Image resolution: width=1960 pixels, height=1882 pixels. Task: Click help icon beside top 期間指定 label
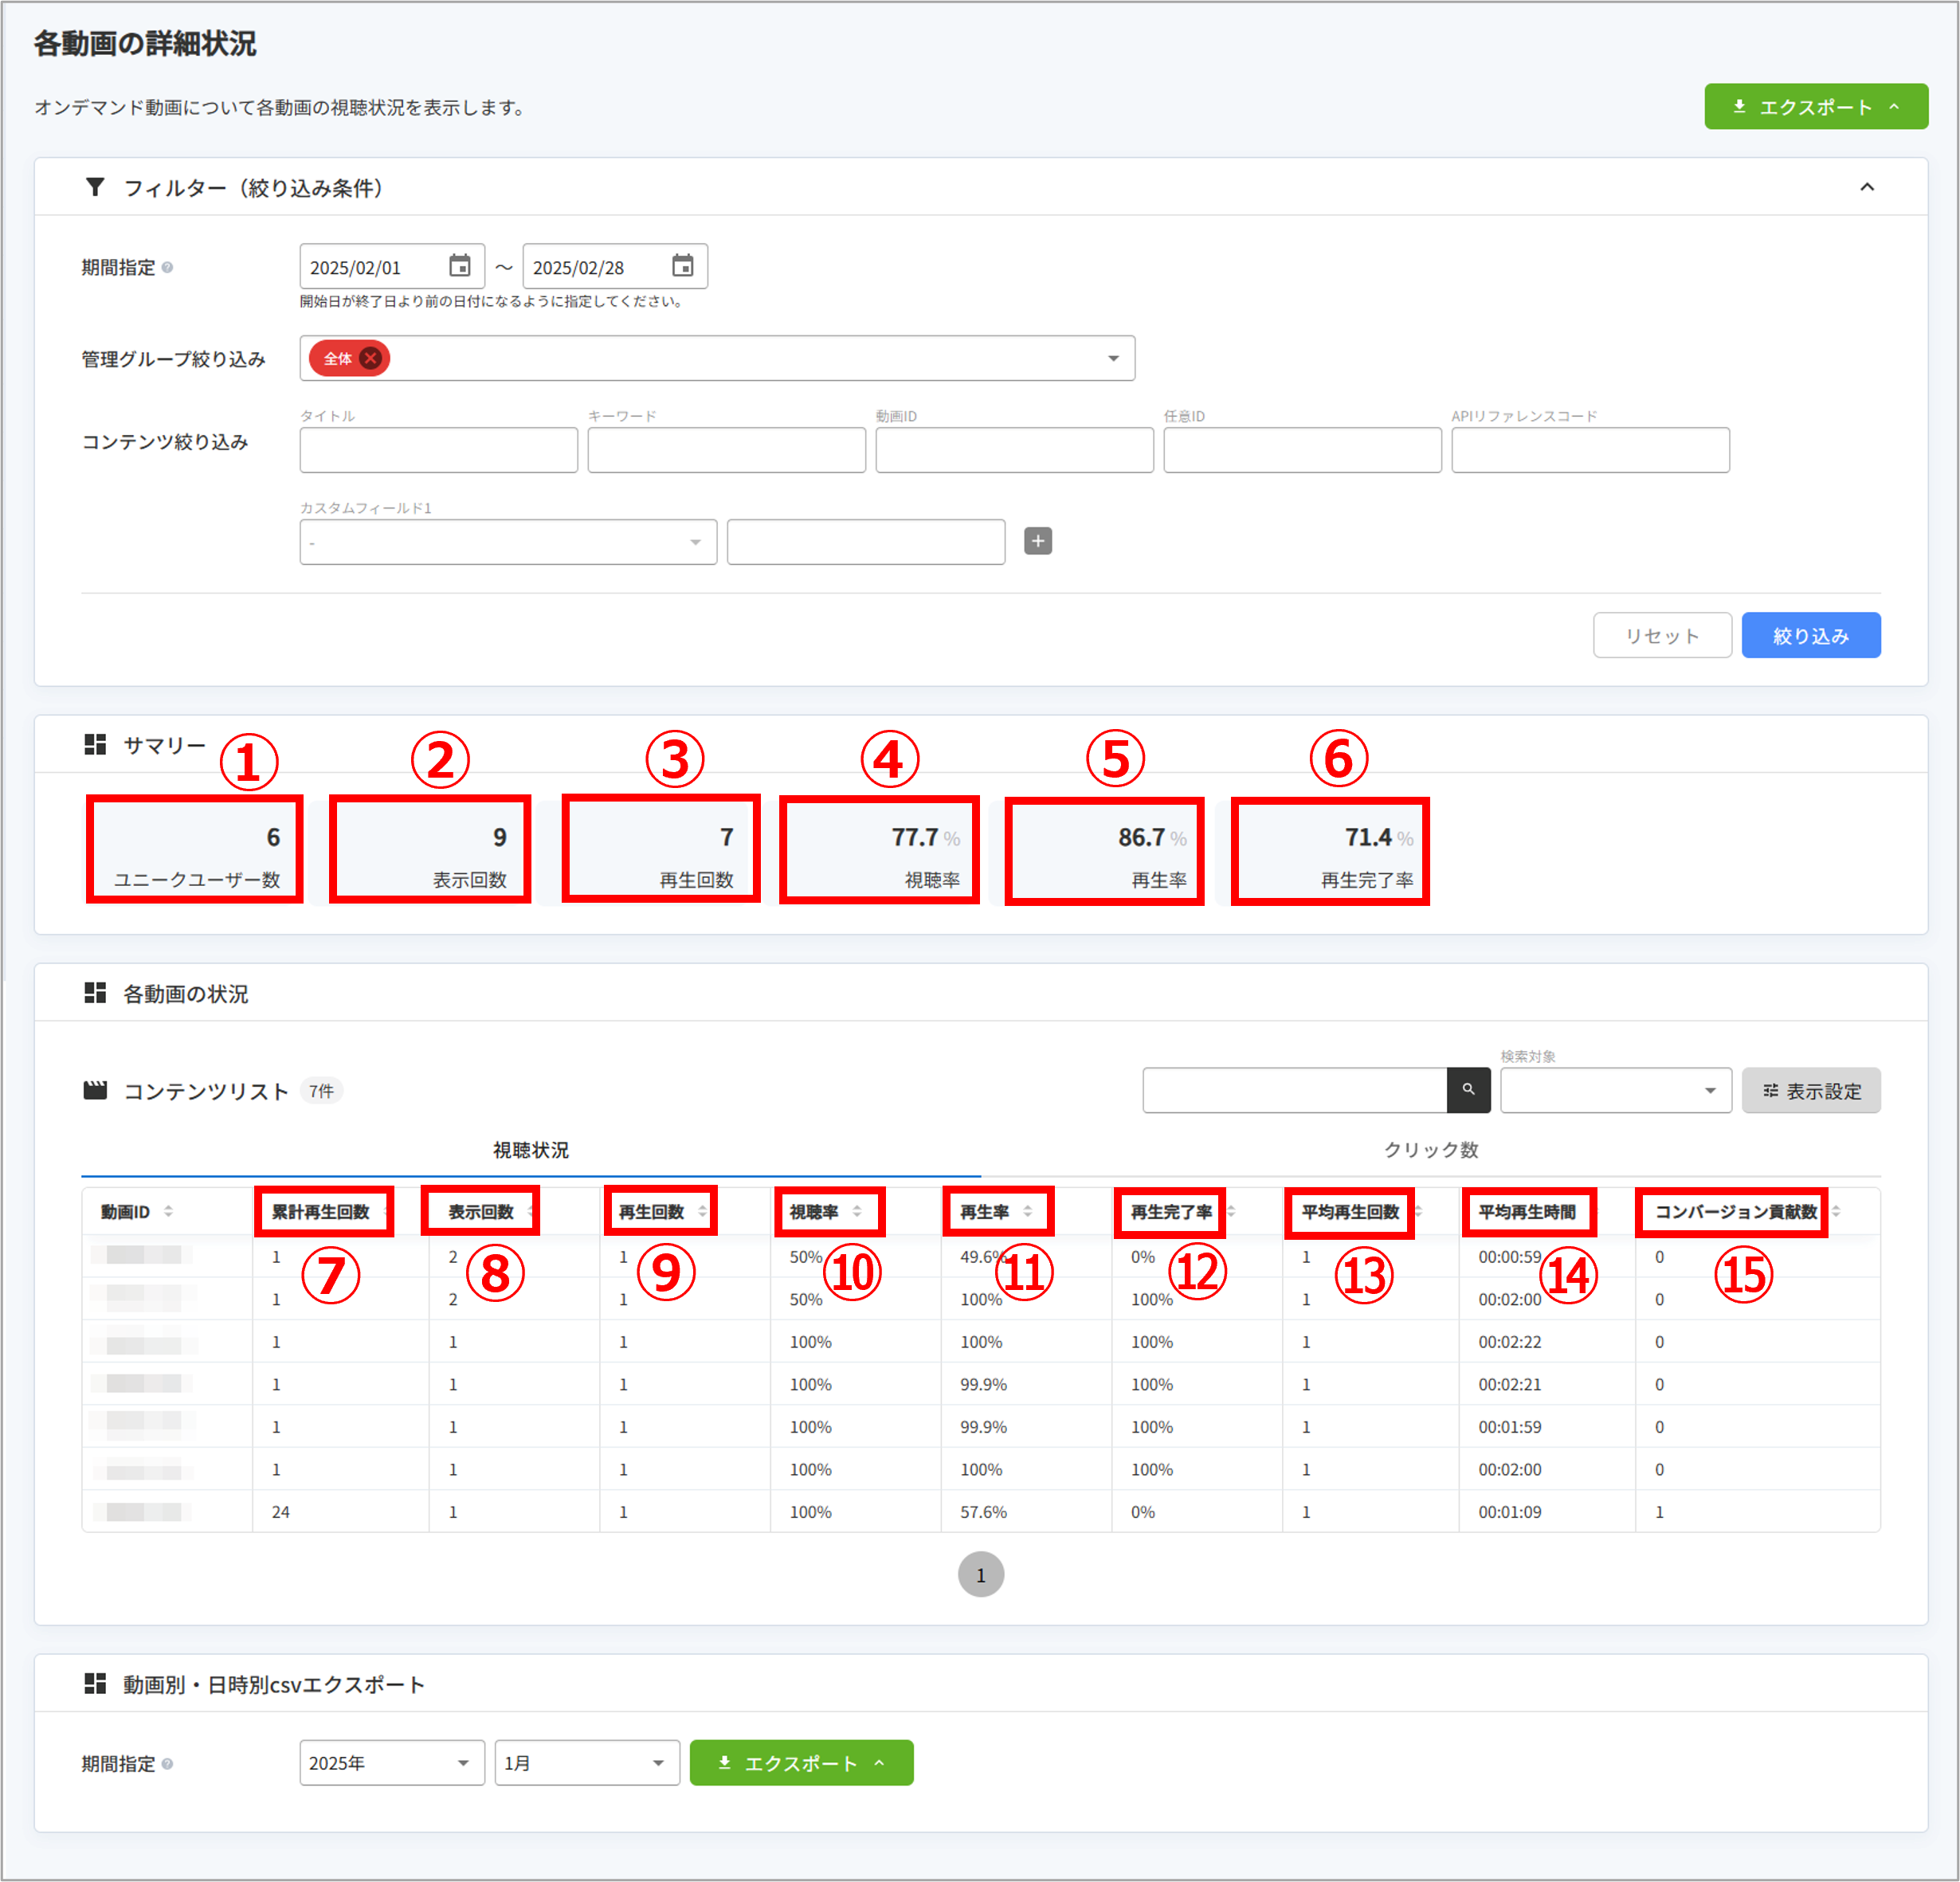[x=168, y=267]
